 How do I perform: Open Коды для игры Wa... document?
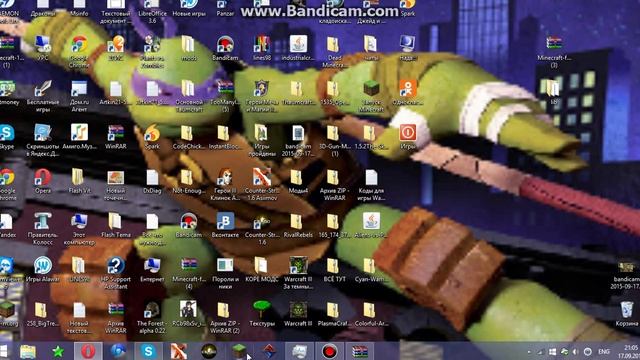pyautogui.click(x=371, y=185)
